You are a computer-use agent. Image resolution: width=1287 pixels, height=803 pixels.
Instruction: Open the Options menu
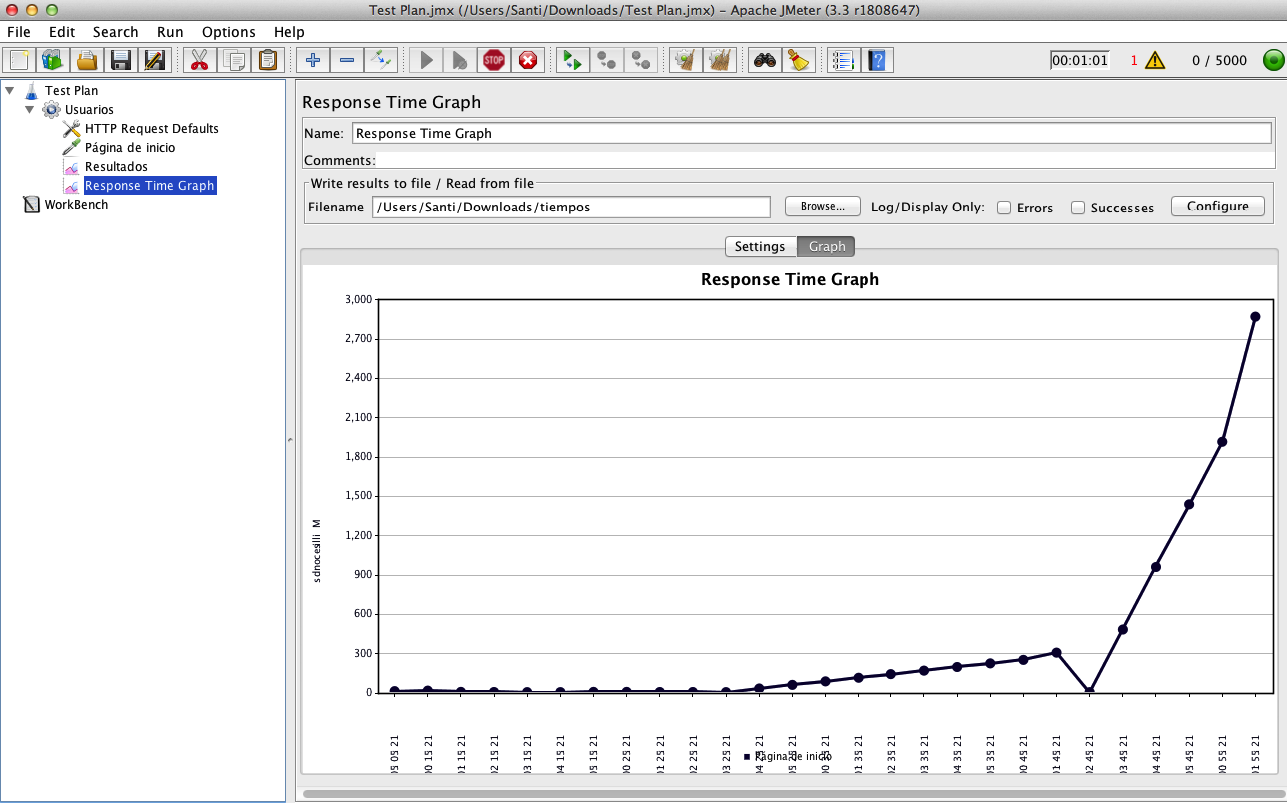click(x=229, y=32)
